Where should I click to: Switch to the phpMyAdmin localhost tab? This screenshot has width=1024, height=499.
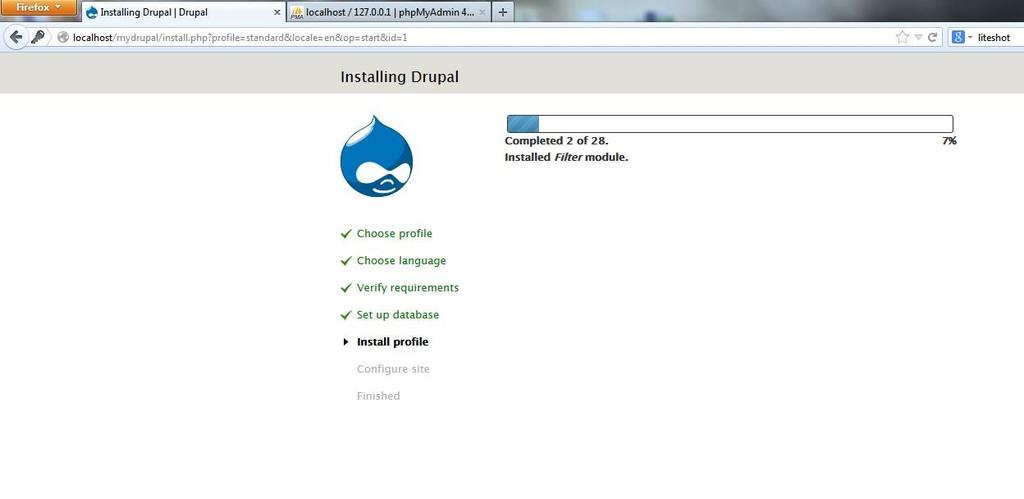389,12
